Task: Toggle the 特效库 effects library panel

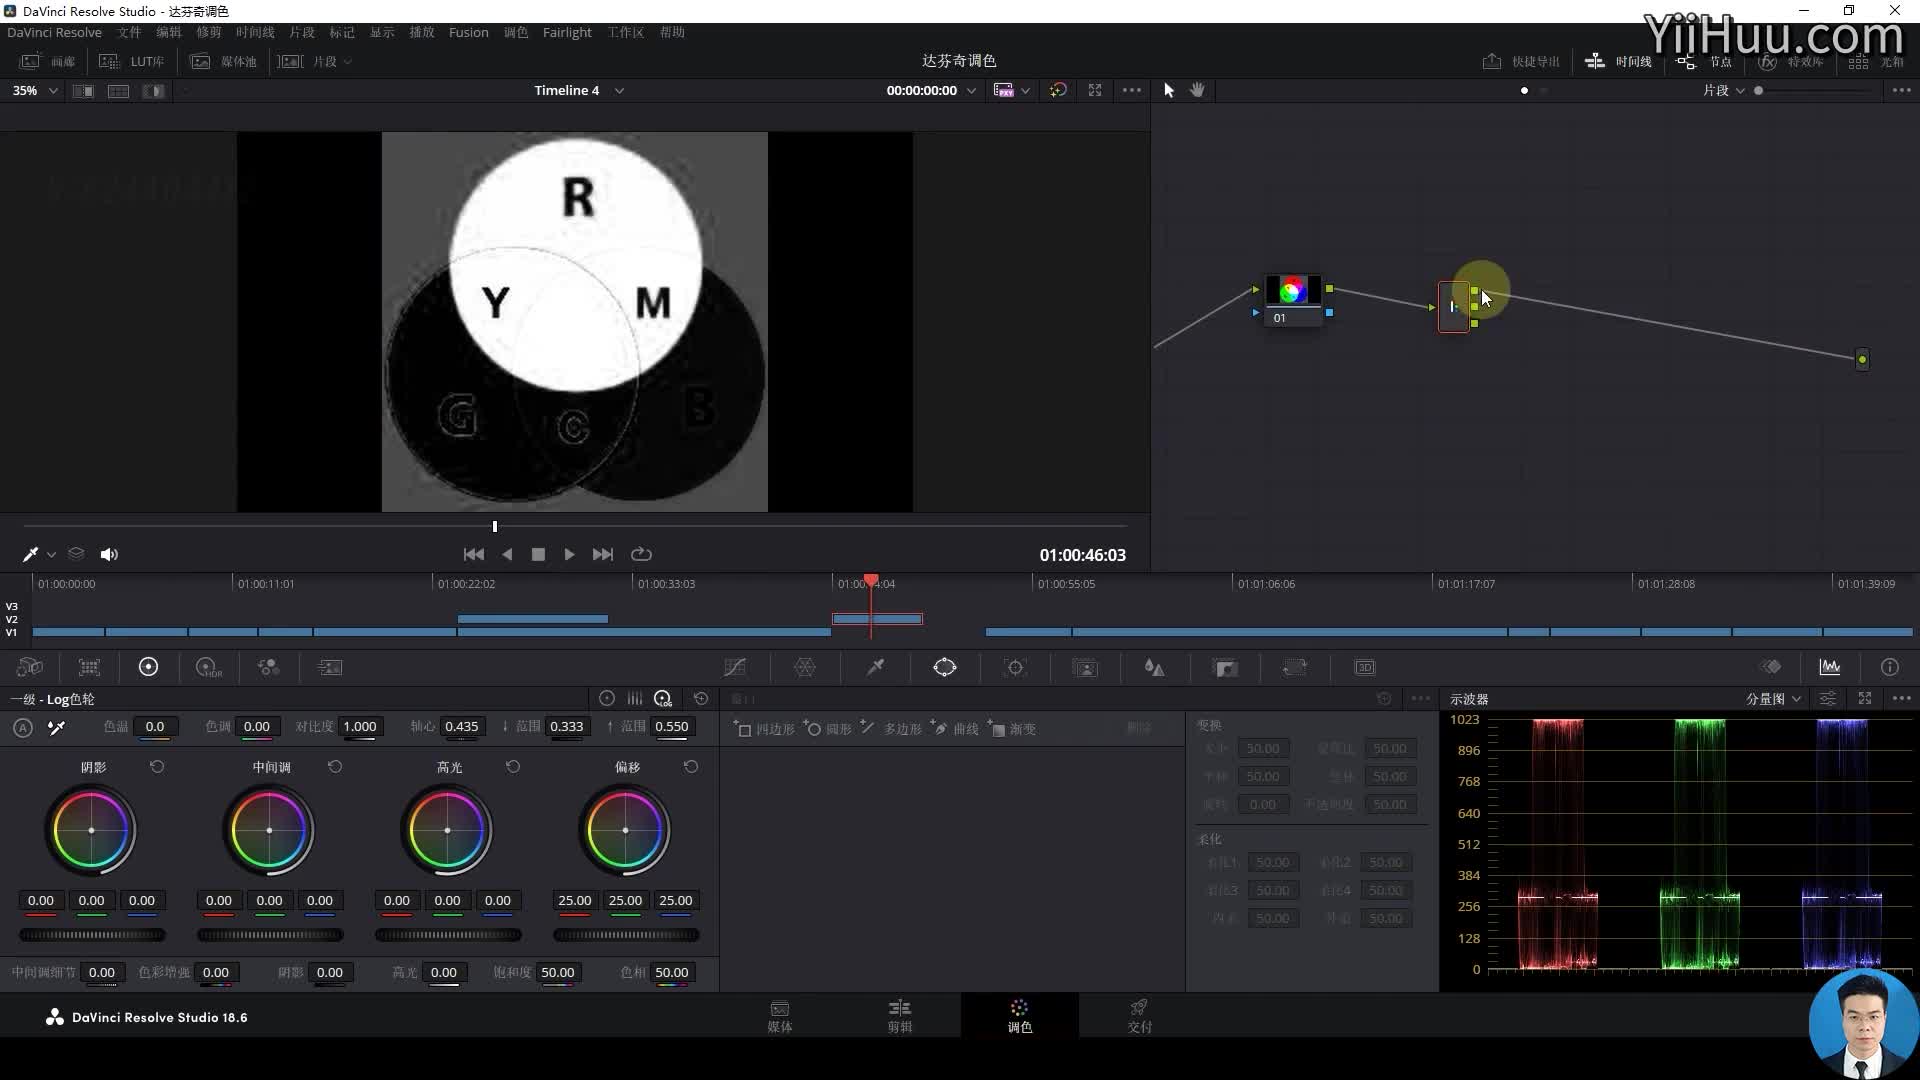Action: [1791, 61]
